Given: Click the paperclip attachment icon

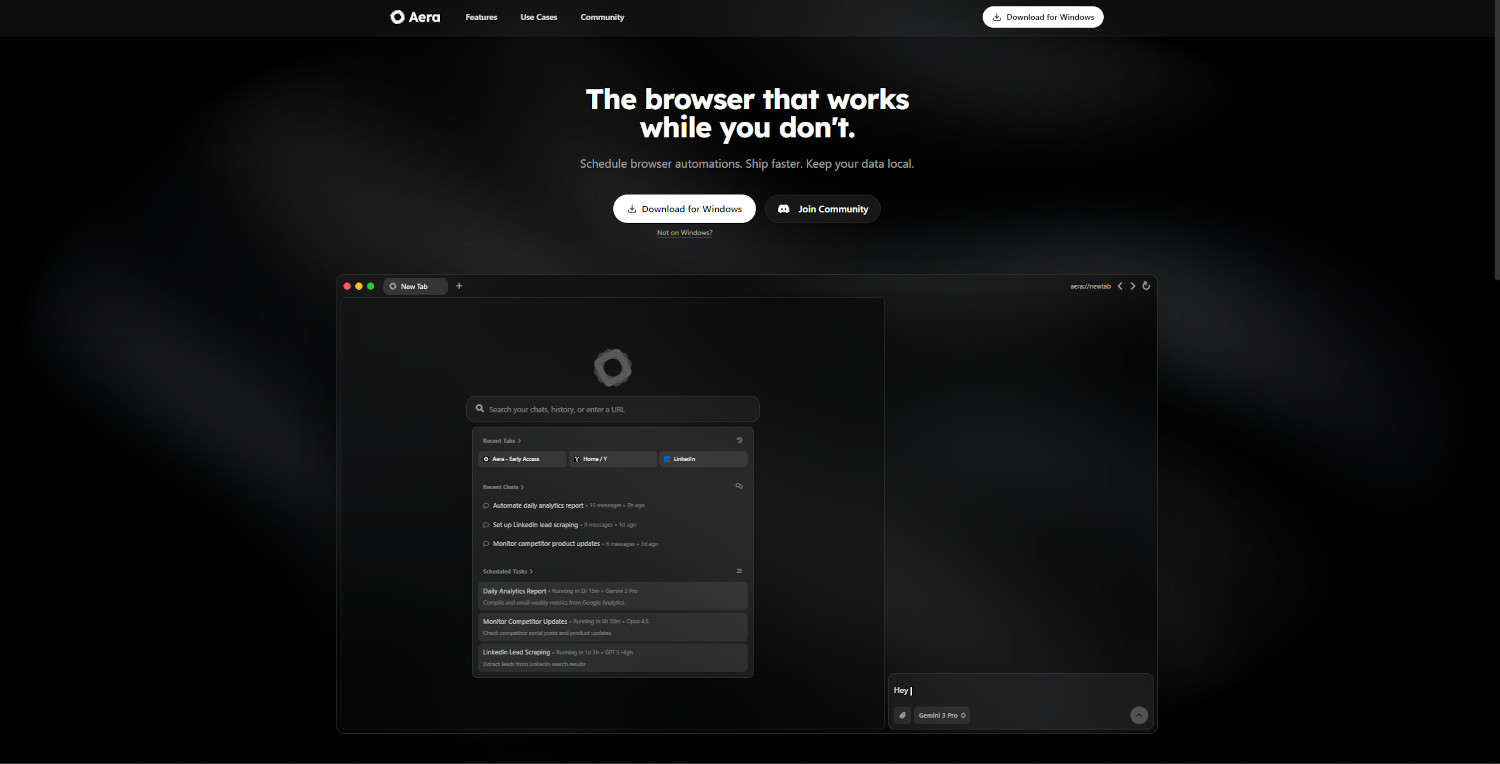Looking at the screenshot, I should 902,715.
